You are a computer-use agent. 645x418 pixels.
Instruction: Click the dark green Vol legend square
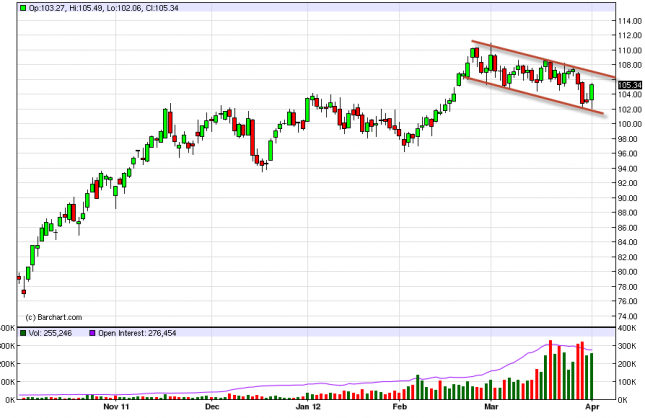click(x=23, y=333)
